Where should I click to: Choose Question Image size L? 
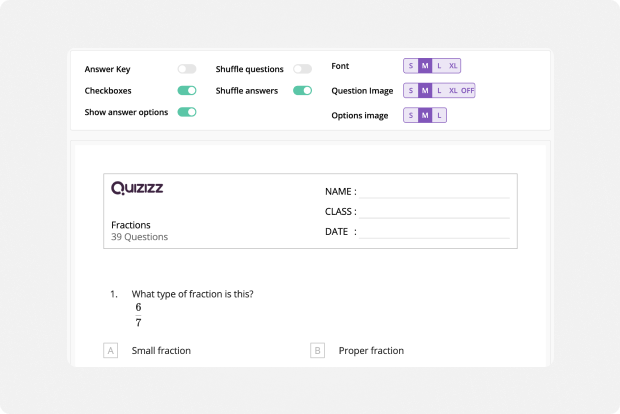pos(439,91)
